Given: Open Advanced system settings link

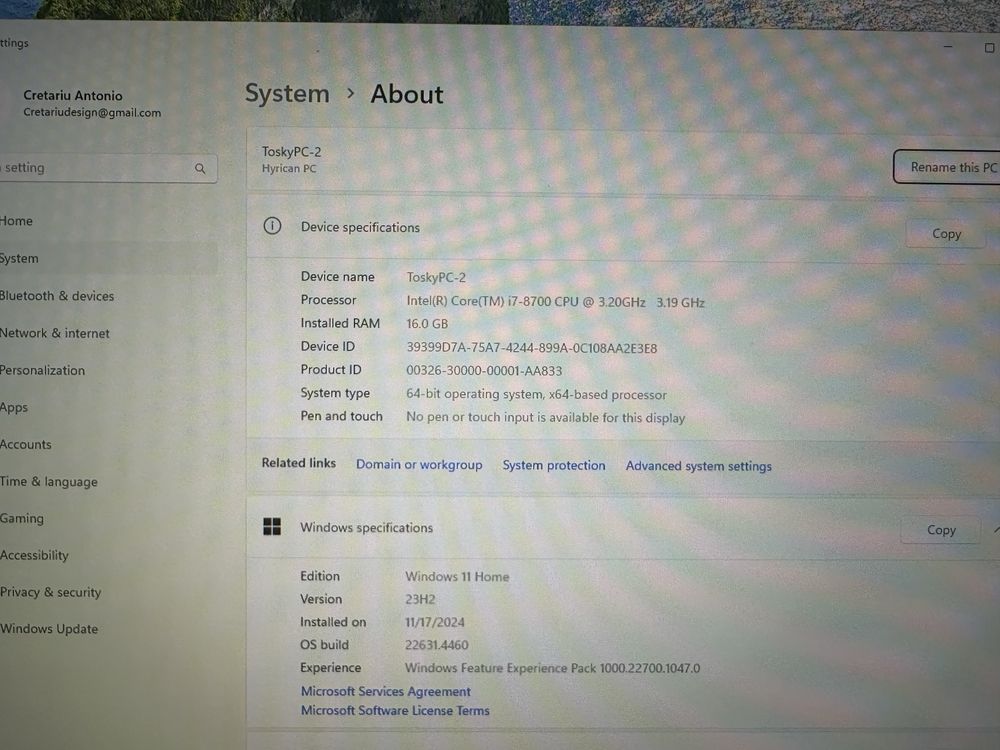Looking at the screenshot, I should [698, 466].
